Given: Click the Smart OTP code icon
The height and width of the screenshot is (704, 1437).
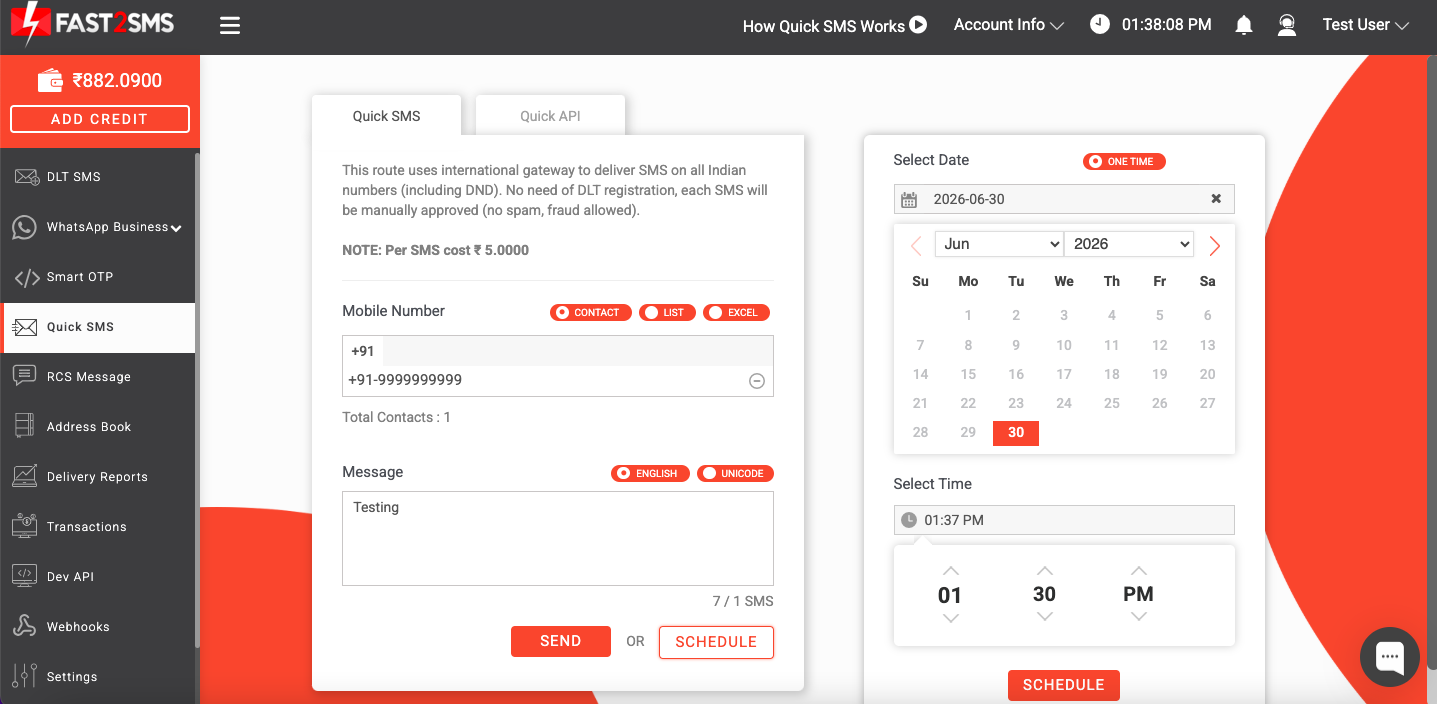Looking at the screenshot, I should tap(27, 277).
